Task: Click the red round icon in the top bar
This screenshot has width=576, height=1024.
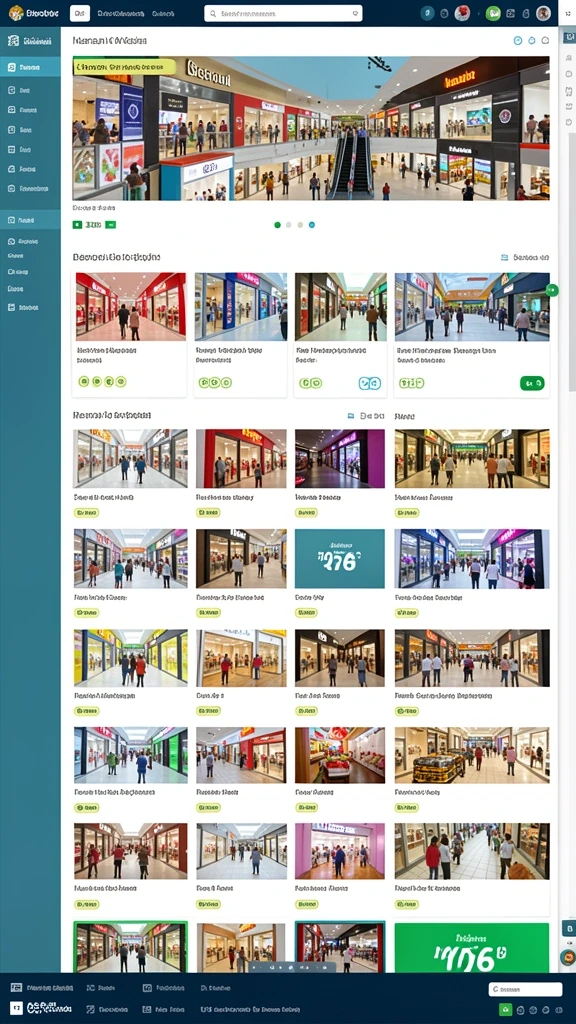Action: 462,13
